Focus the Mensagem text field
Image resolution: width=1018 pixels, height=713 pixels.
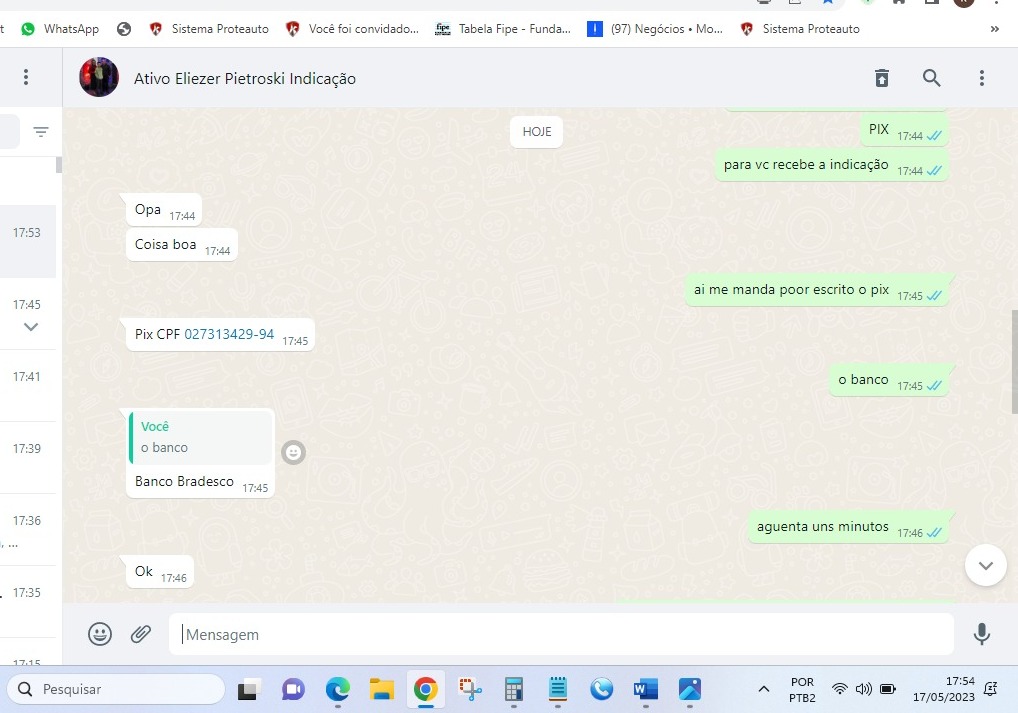point(560,634)
